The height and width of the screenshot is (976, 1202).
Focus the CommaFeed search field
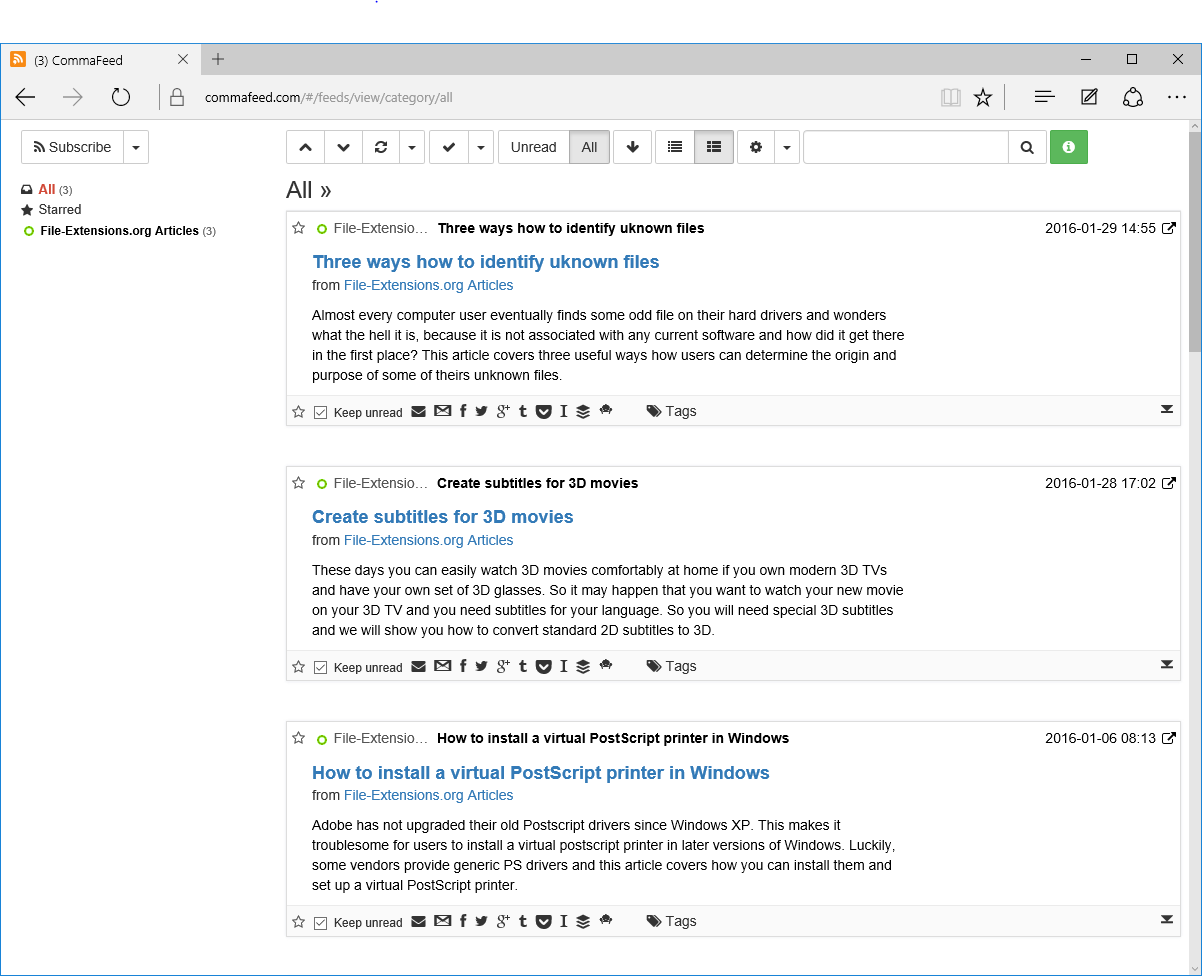click(x=906, y=147)
